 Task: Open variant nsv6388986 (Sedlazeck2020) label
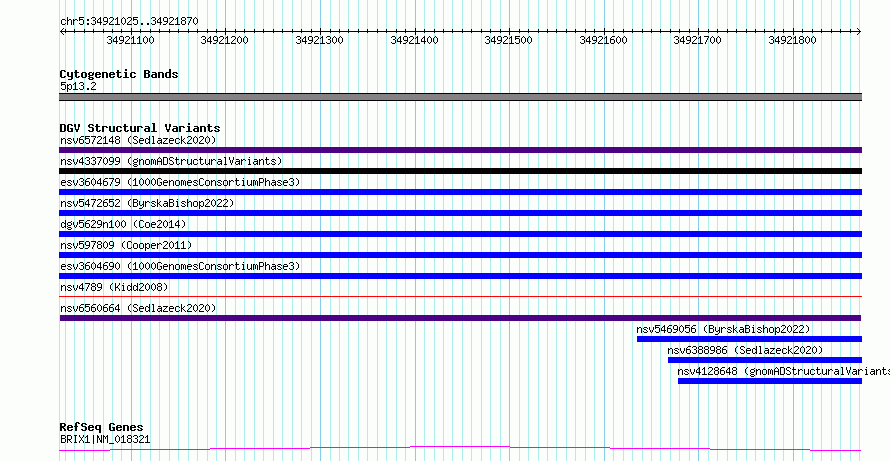pos(745,350)
